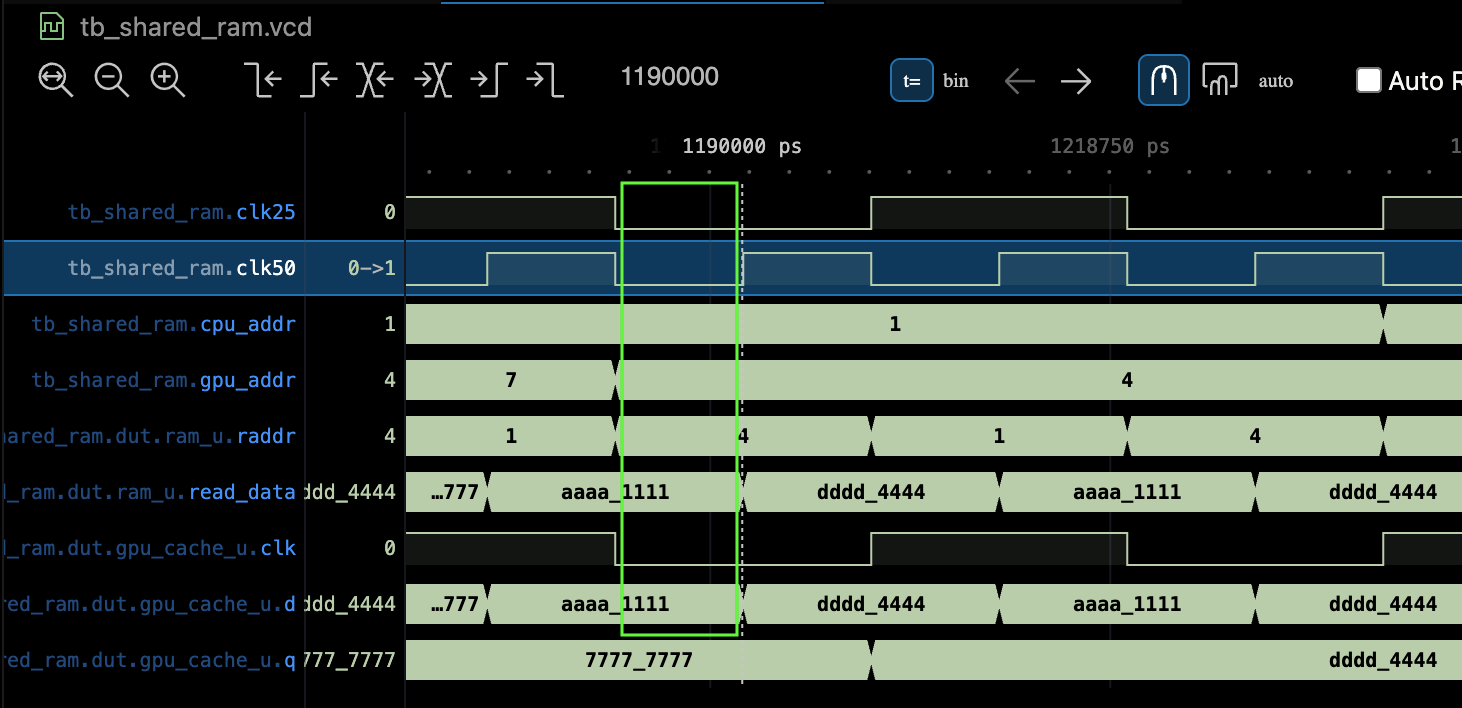Select the tb_shared_ram.gpu_addr signal row
1462x708 pixels.
click(x=163, y=380)
